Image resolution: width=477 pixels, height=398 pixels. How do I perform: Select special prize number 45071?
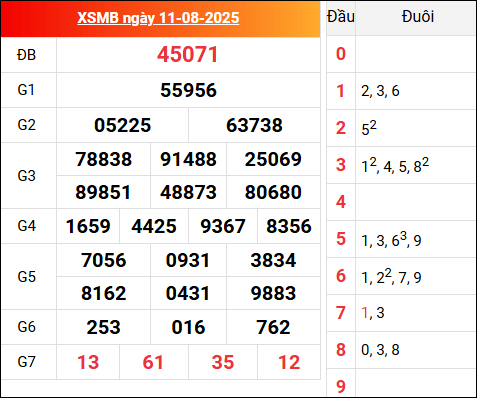(x=188, y=54)
